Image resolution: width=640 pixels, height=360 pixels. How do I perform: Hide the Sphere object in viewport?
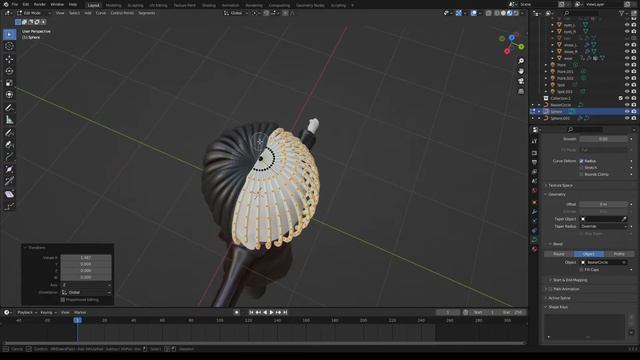coord(627,111)
